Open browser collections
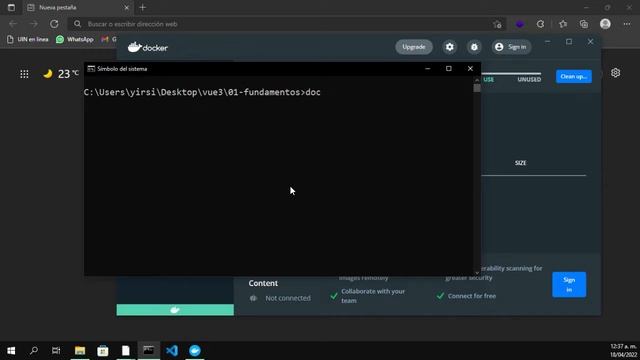Screen dimensions: 640x360 coord(584,24)
